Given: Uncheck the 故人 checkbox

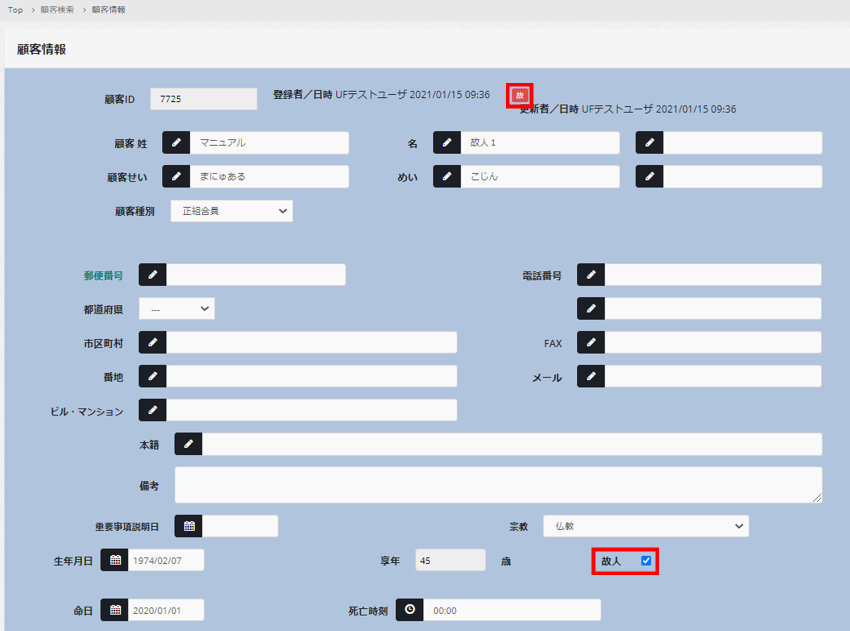Looking at the screenshot, I should (x=646, y=561).
